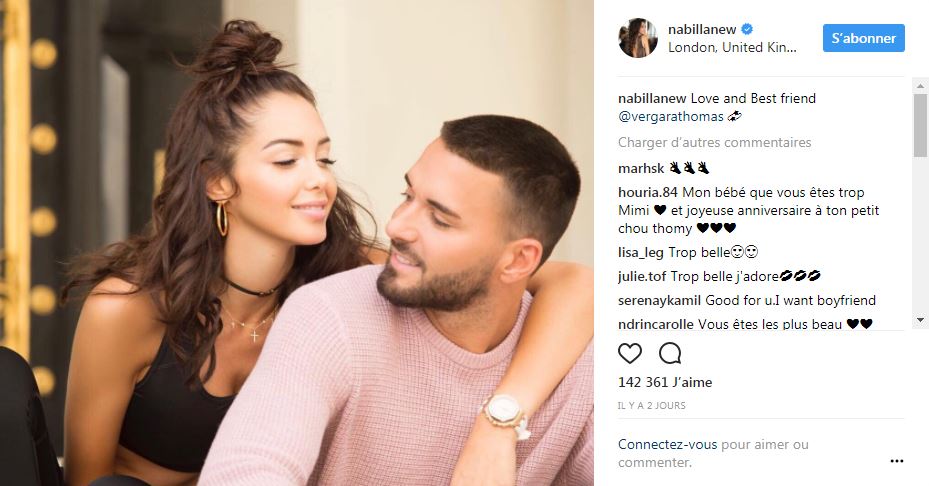Open lisa_leg commenter profile
The width and height of the screenshot is (929, 486).
[x=640, y=252]
